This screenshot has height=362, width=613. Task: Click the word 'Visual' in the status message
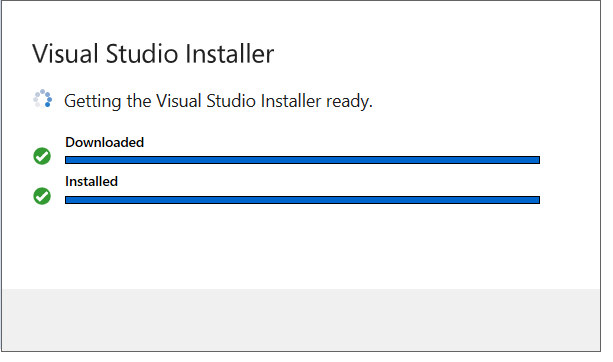179,101
